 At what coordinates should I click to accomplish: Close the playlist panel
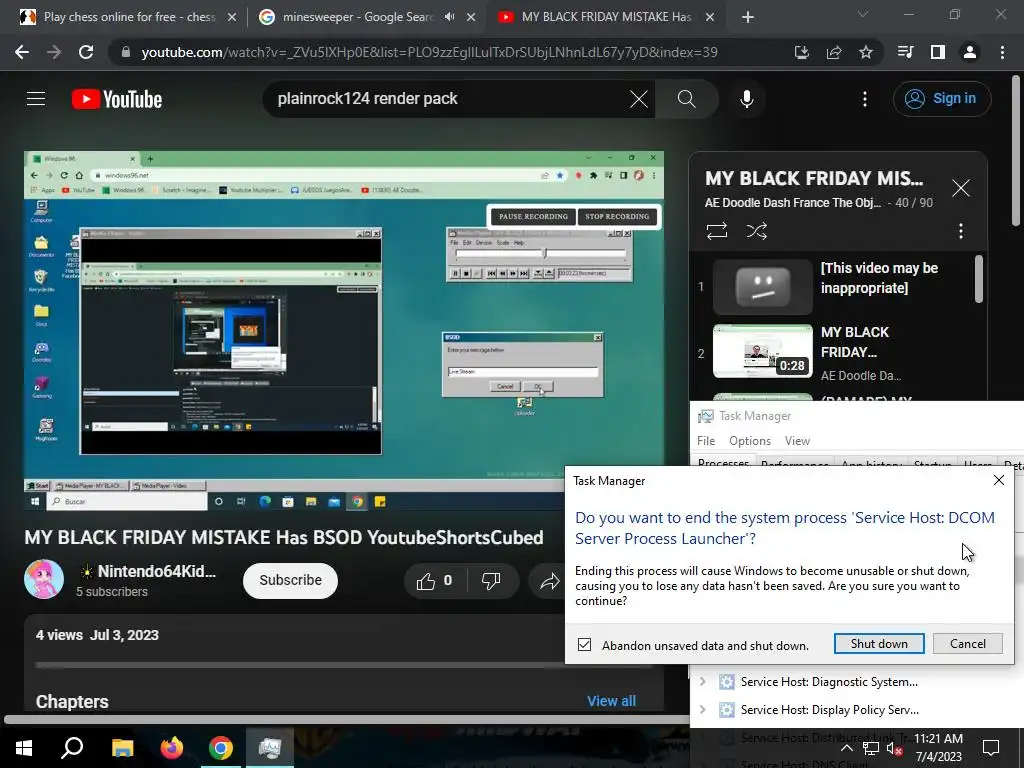(961, 189)
